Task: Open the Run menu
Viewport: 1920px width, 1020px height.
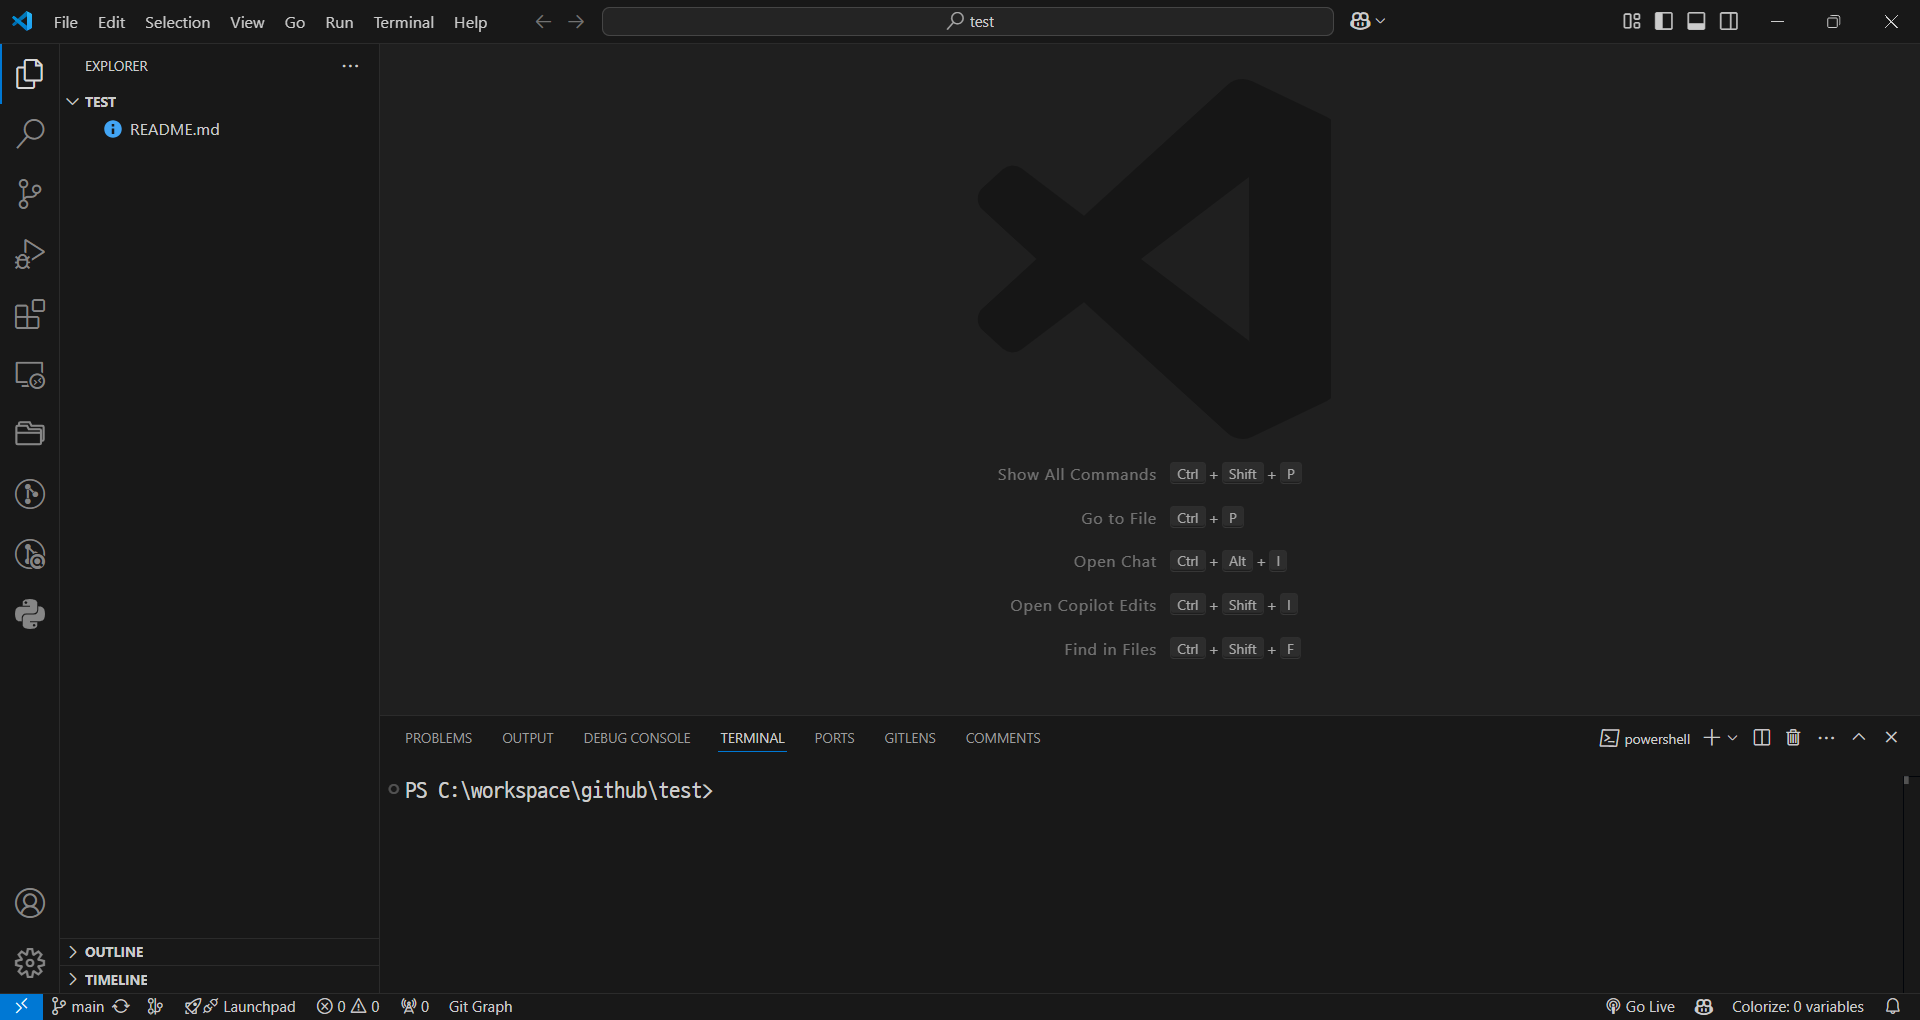Action: (x=339, y=22)
